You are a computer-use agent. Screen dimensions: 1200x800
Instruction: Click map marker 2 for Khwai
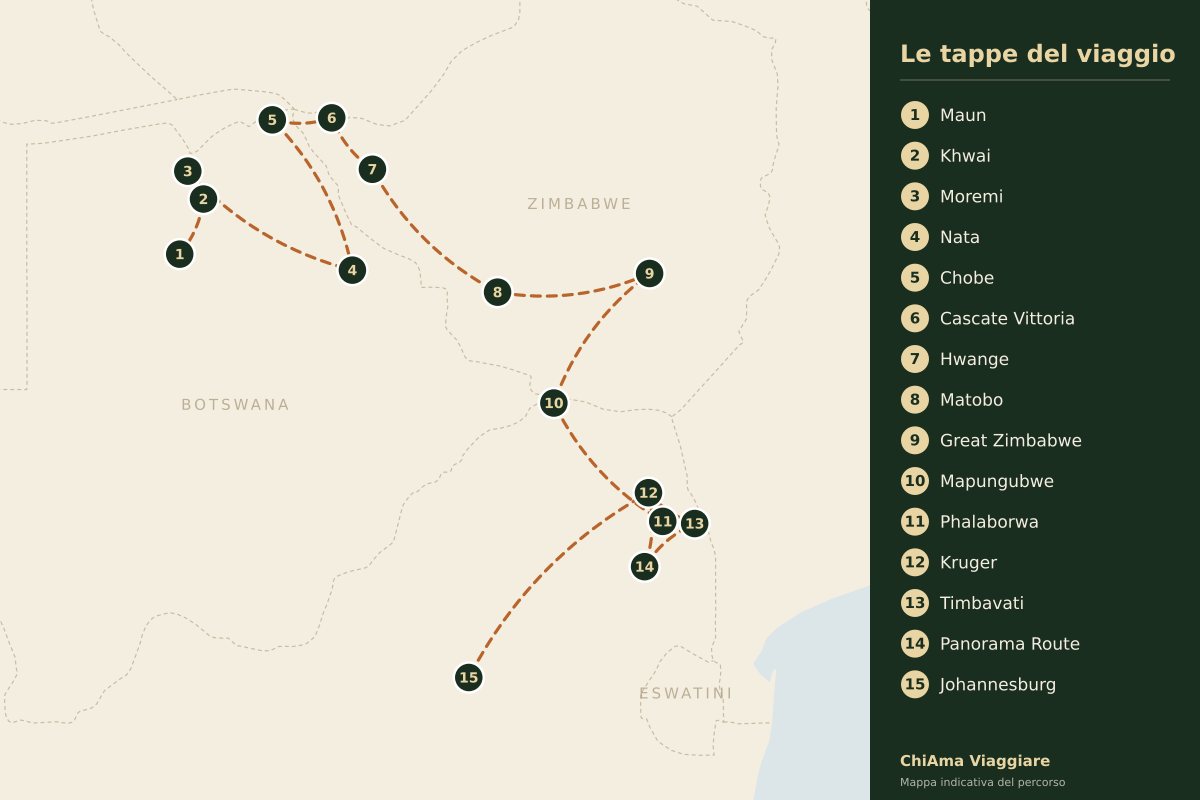pos(203,199)
